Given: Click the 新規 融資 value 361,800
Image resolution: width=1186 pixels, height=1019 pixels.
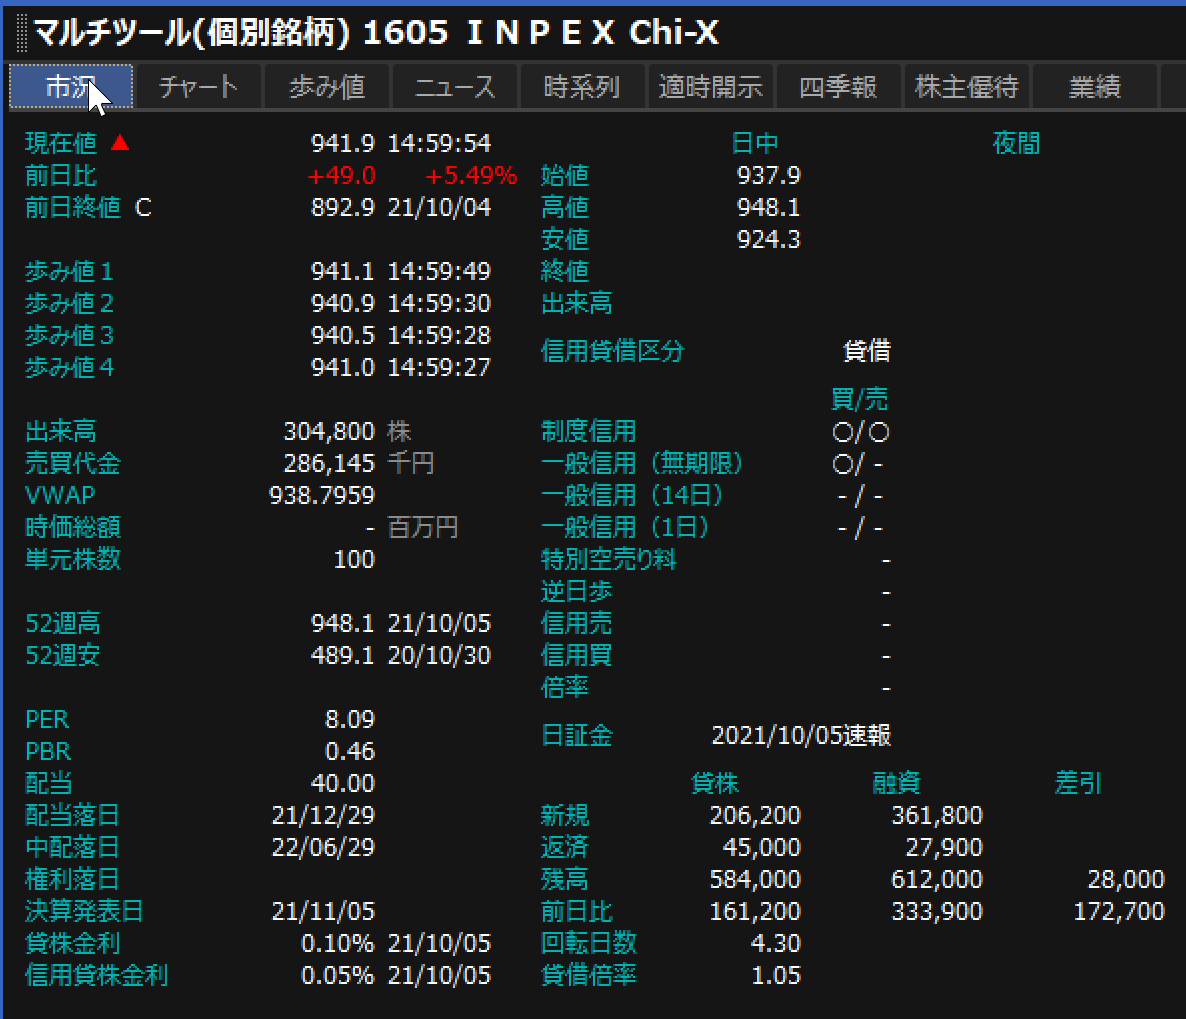Looking at the screenshot, I should tap(936, 816).
